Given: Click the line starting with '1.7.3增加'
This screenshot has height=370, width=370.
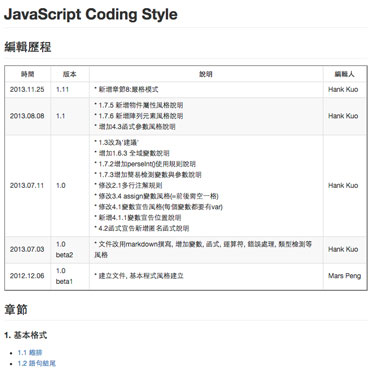Looking at the screenshot, I should pyautogui.click(x=148, y=175).
